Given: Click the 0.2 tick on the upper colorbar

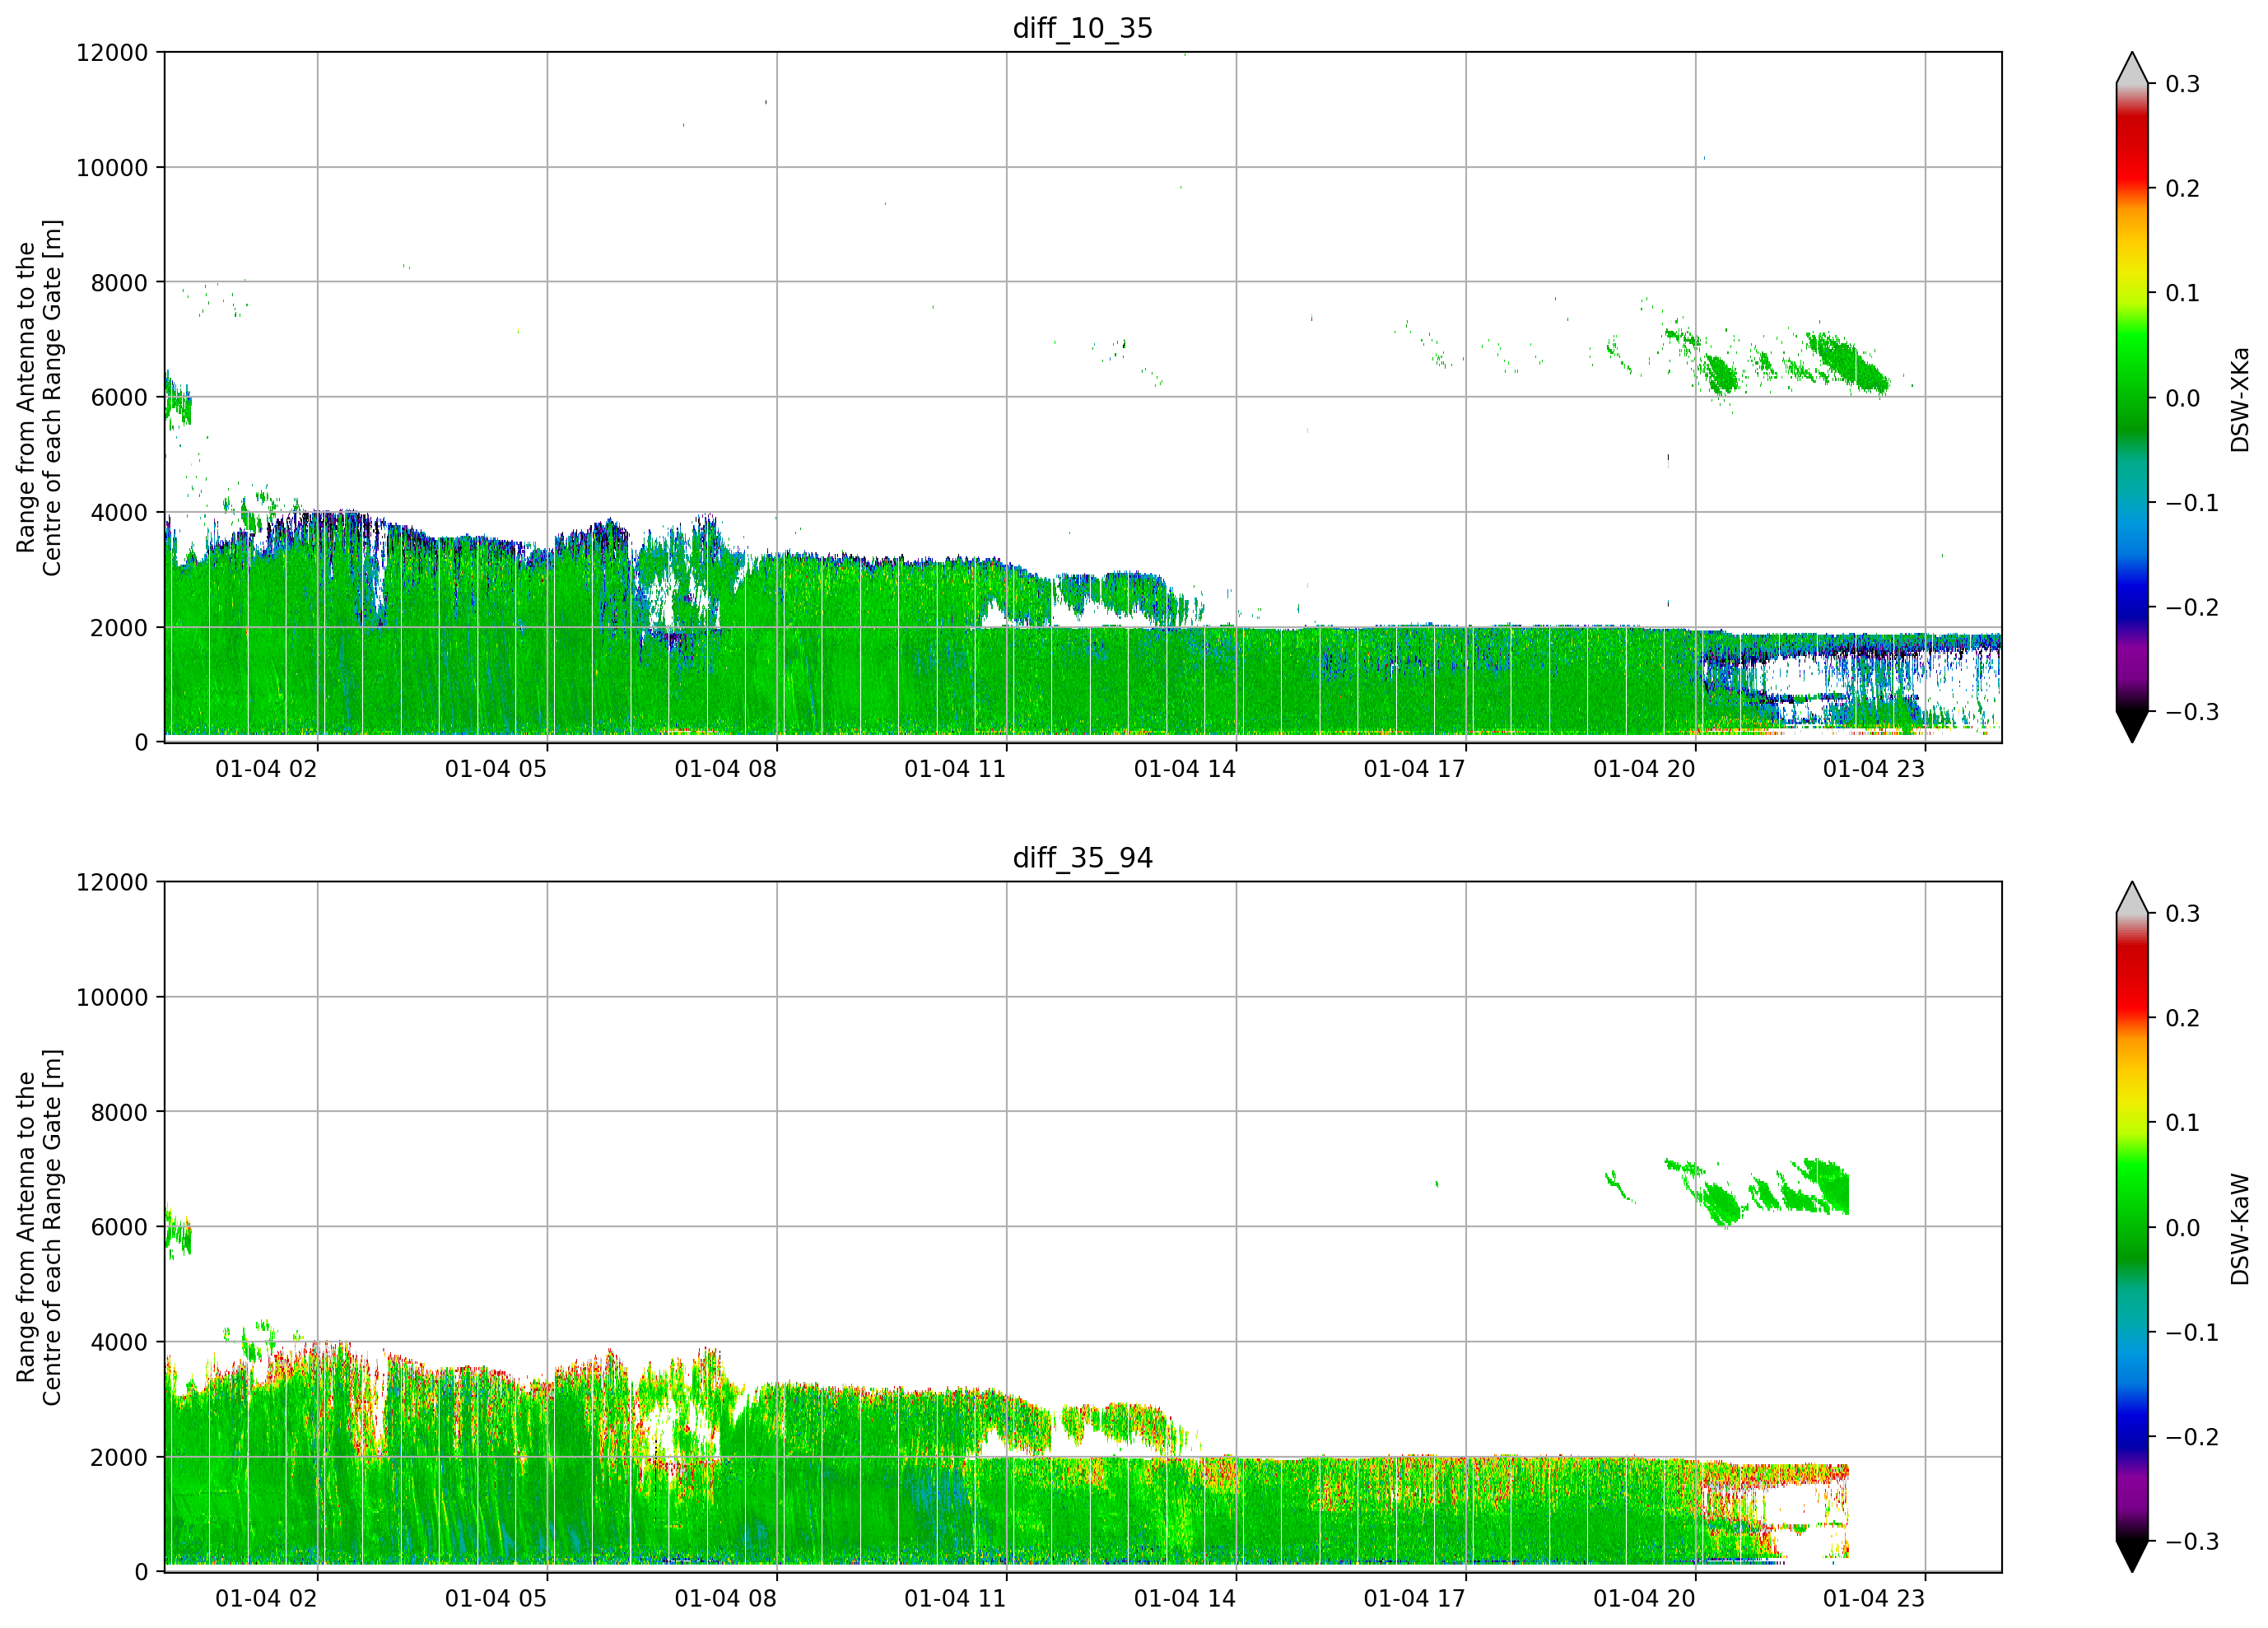Looking at the screenshot, I should coord(2182,189).
